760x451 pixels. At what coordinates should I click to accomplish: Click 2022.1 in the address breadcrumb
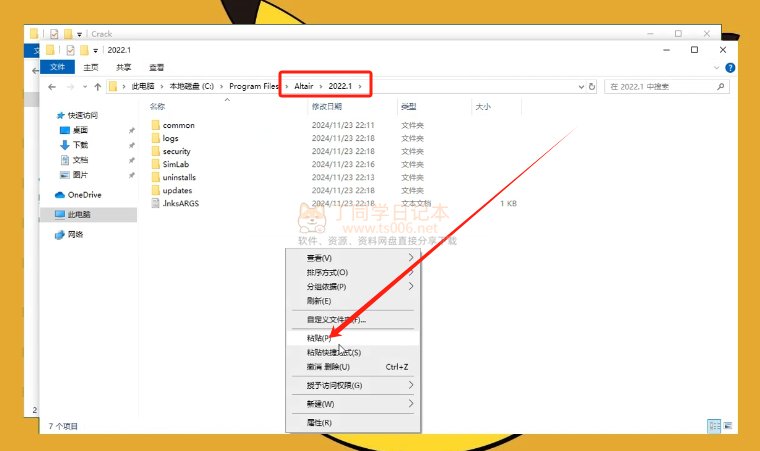click(x=340, y=86)
